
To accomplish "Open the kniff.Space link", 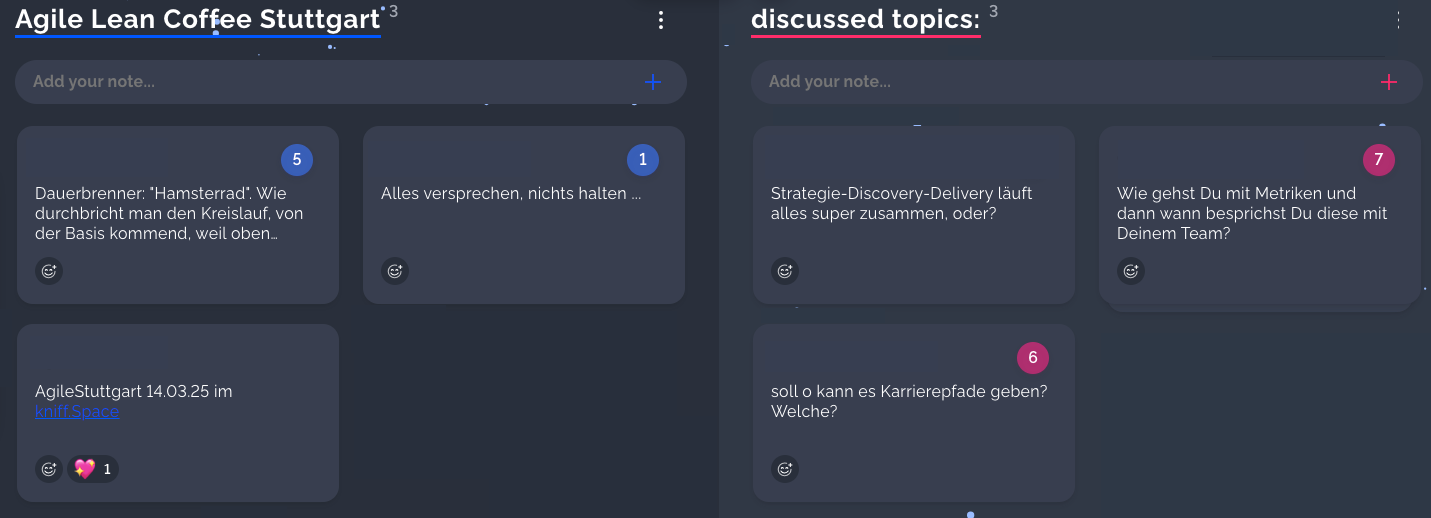I will pos(77,412).
